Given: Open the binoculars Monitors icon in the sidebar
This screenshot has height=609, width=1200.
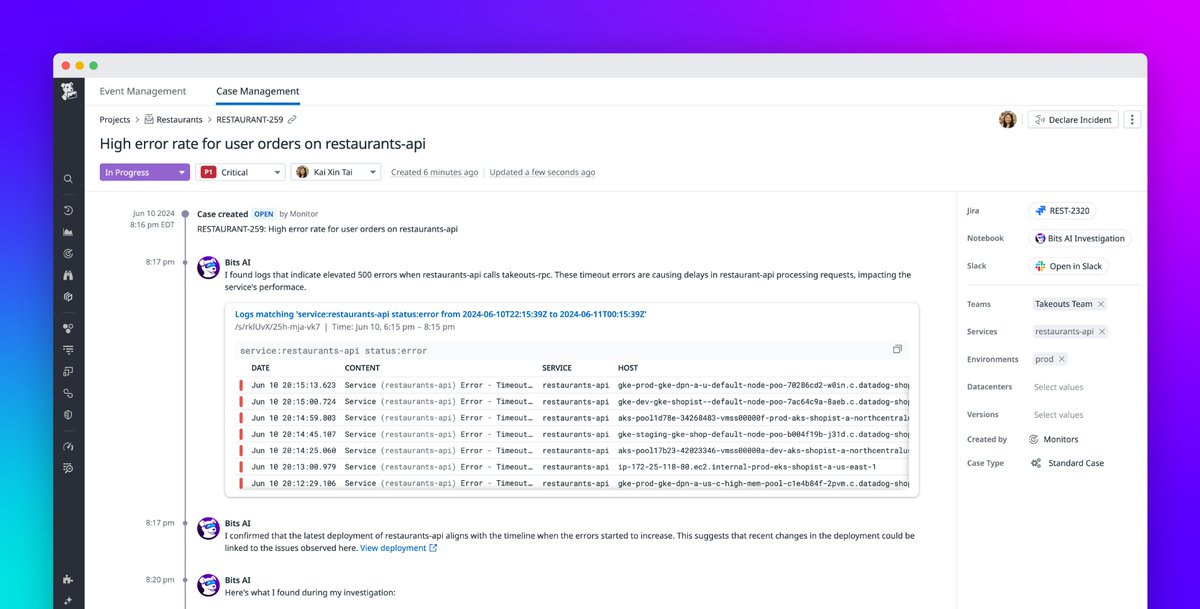Looking at the screenshot, I should pyautogui.click(x=68, y=276).
